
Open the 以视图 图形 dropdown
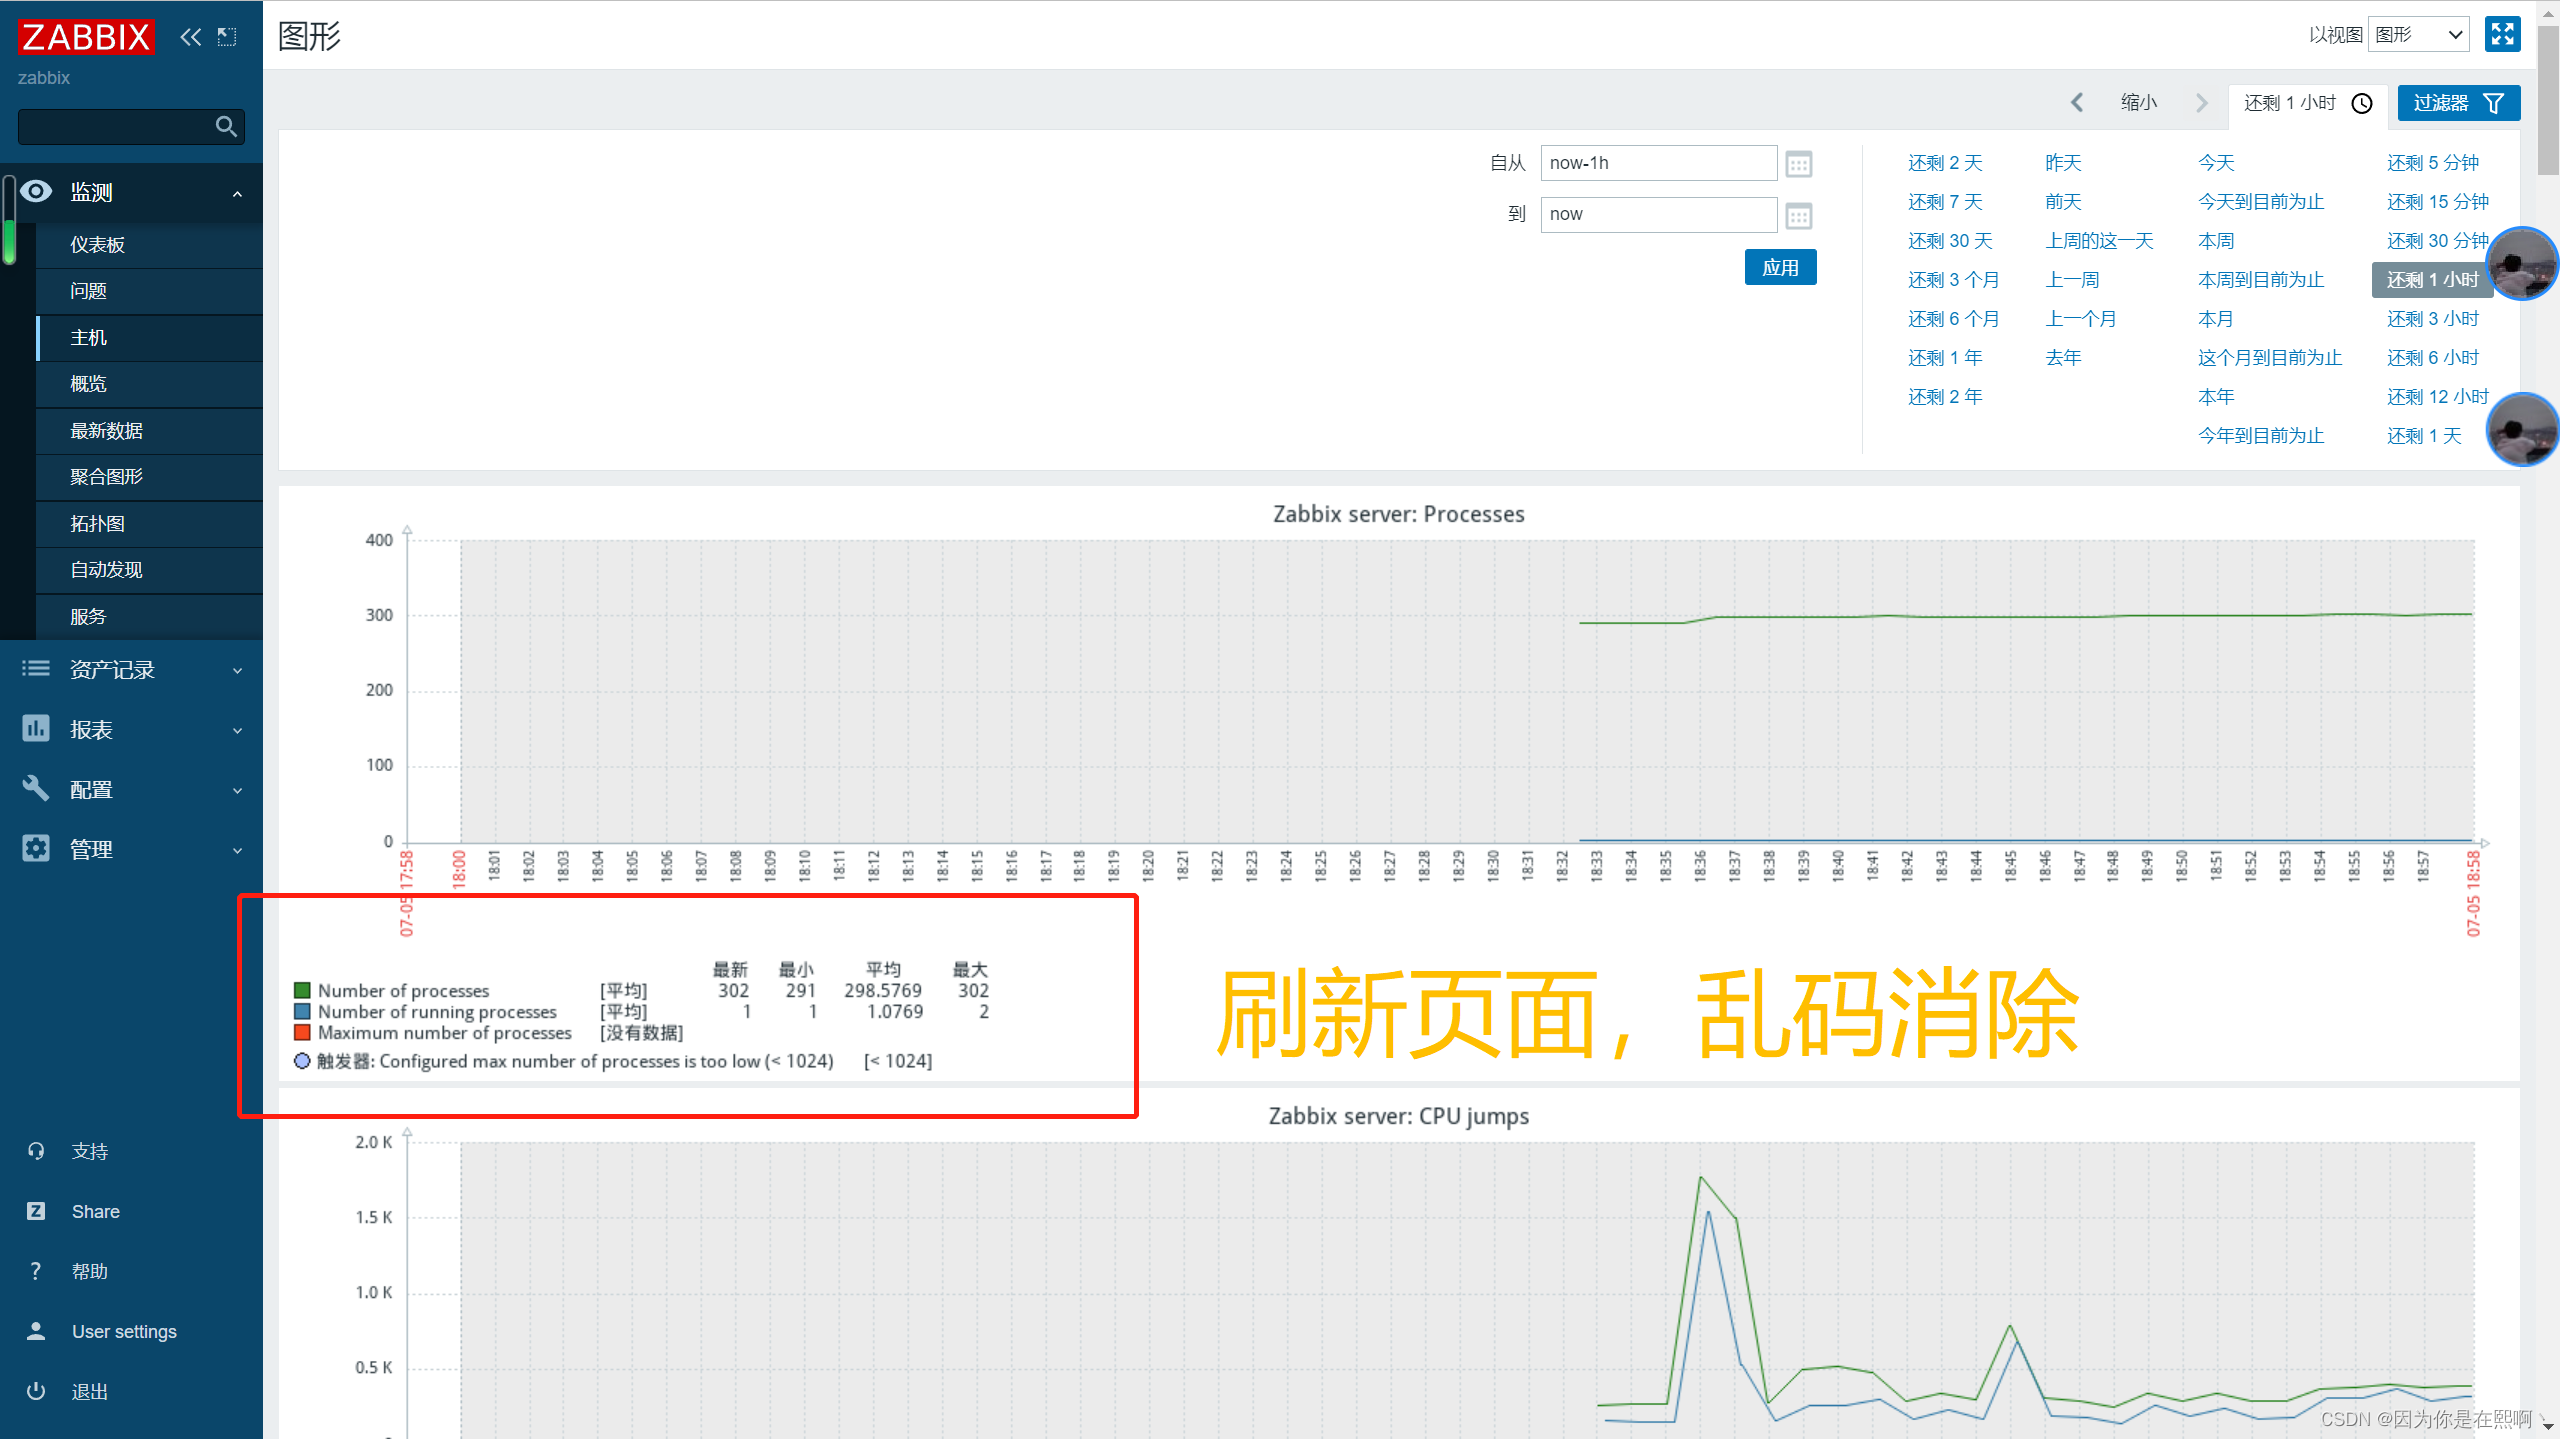click(2418, 35)
